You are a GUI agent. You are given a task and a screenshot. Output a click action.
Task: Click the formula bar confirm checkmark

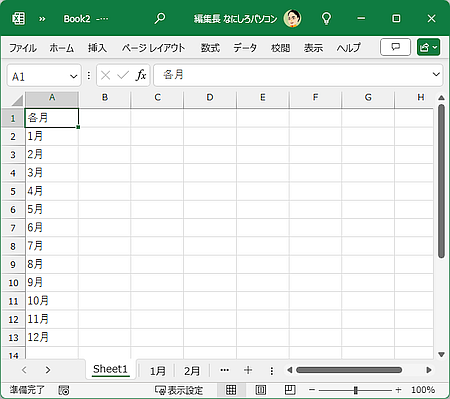pyautogui.click(x=123, y=75)
